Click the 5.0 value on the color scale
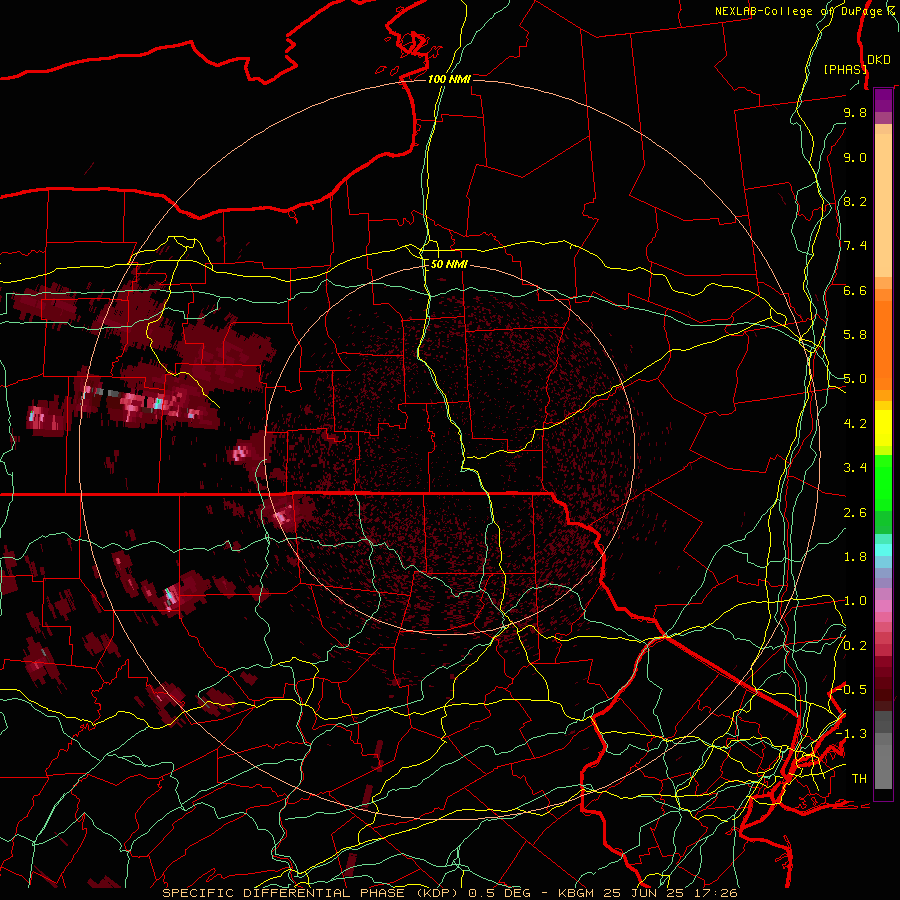Image resolution: width=900 pixels, height=900 pixels. [855, 379]
